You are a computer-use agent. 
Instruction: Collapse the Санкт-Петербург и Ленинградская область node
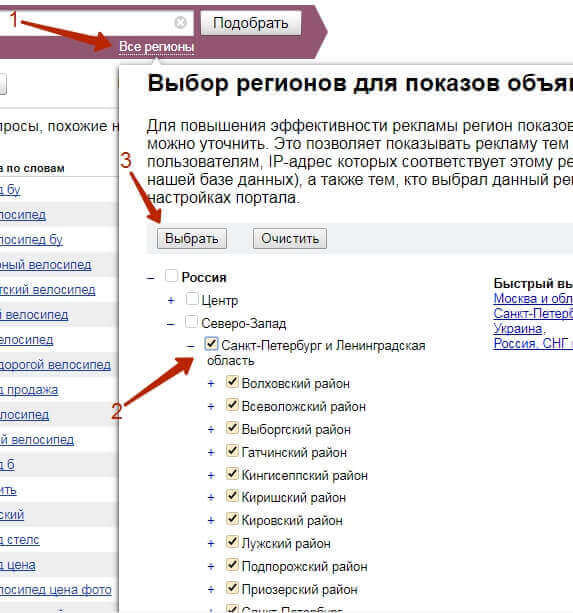191,346
